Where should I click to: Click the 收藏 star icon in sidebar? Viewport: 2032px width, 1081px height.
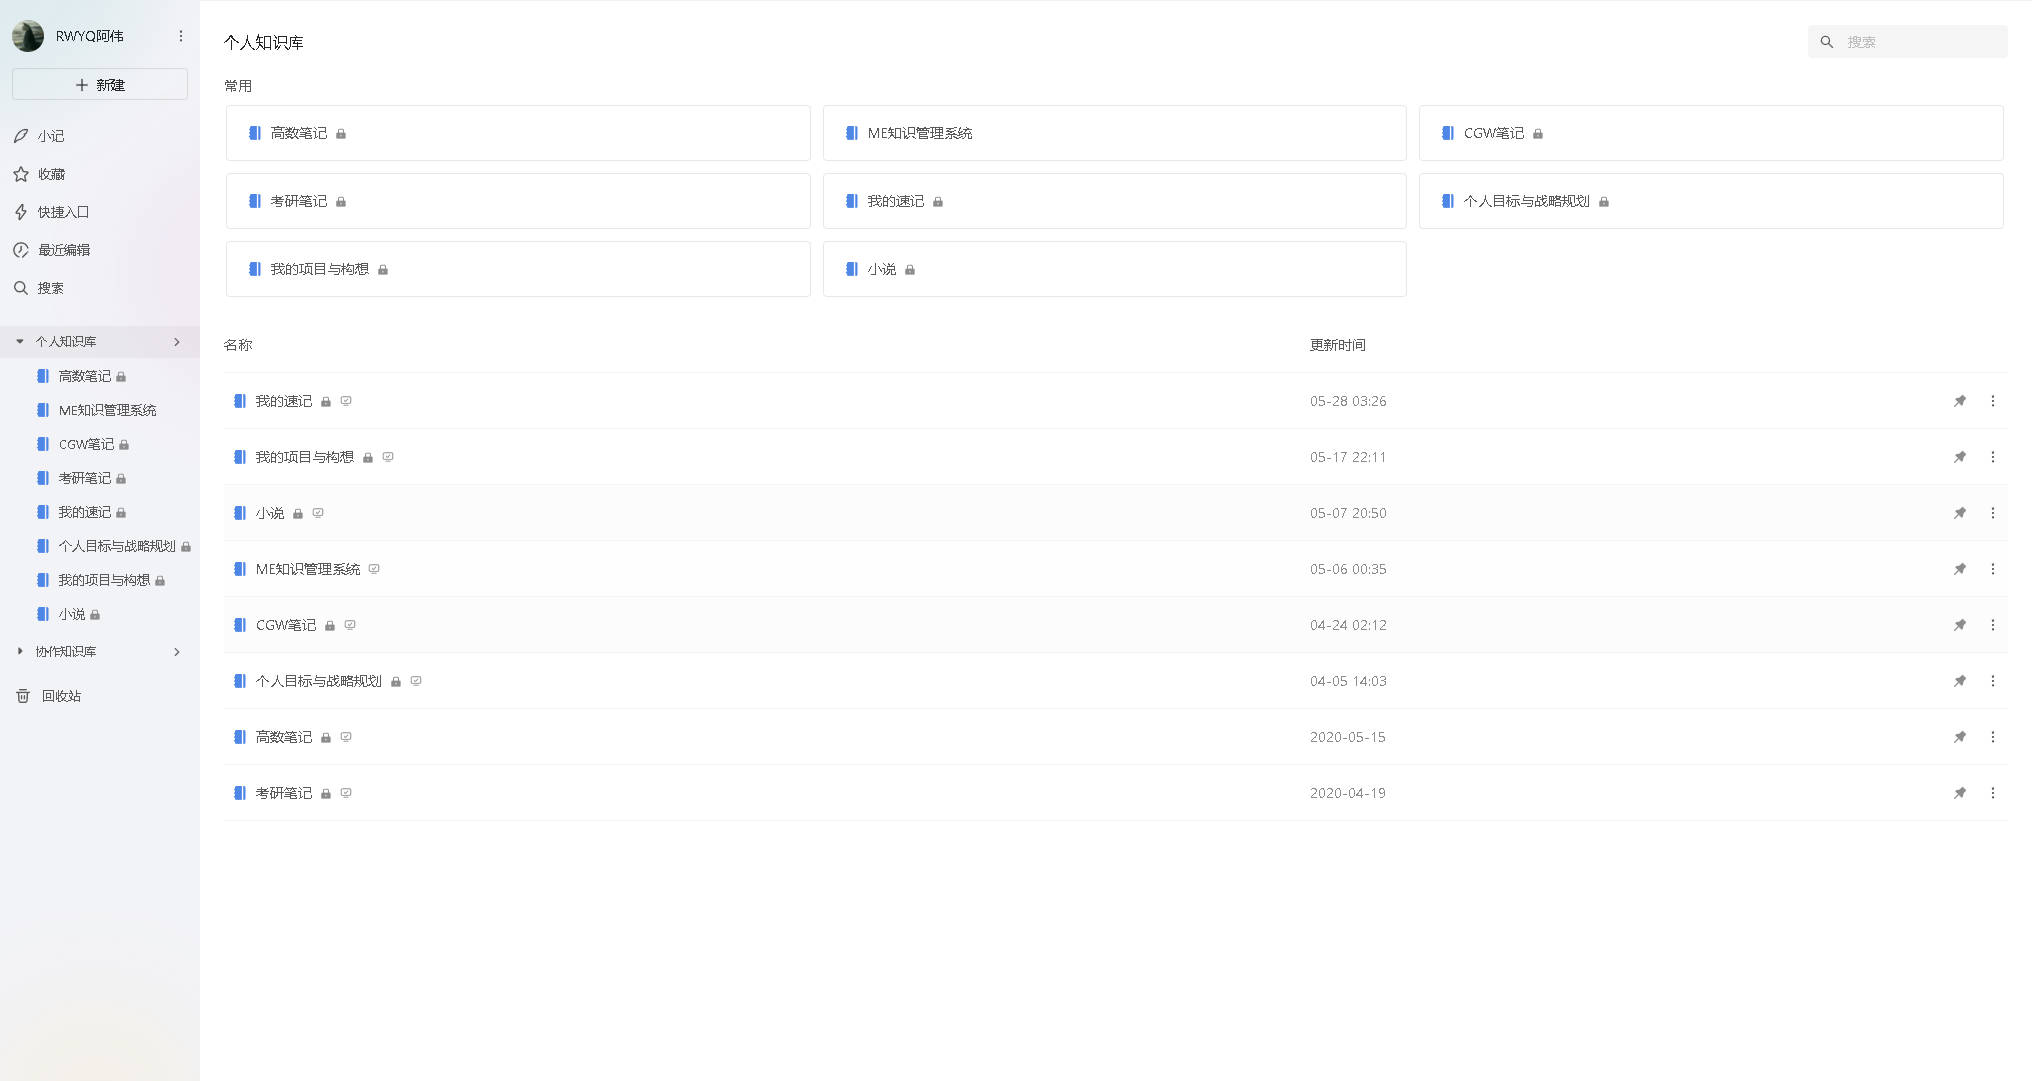pos(21,174)
